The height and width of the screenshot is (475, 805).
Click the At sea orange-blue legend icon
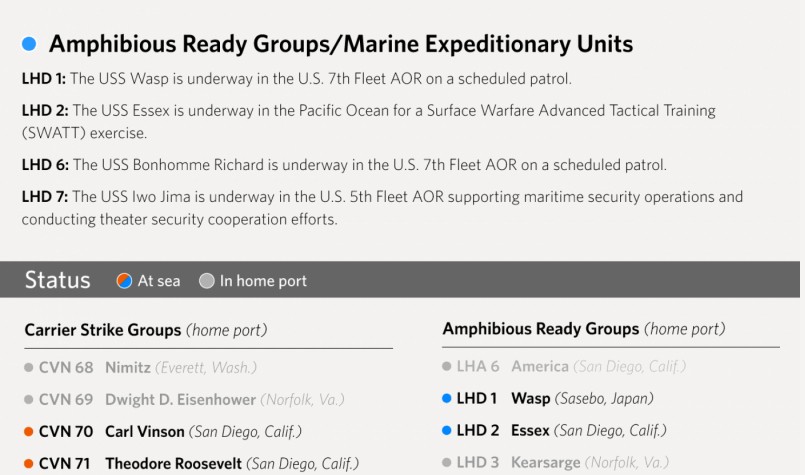[125, 281]
